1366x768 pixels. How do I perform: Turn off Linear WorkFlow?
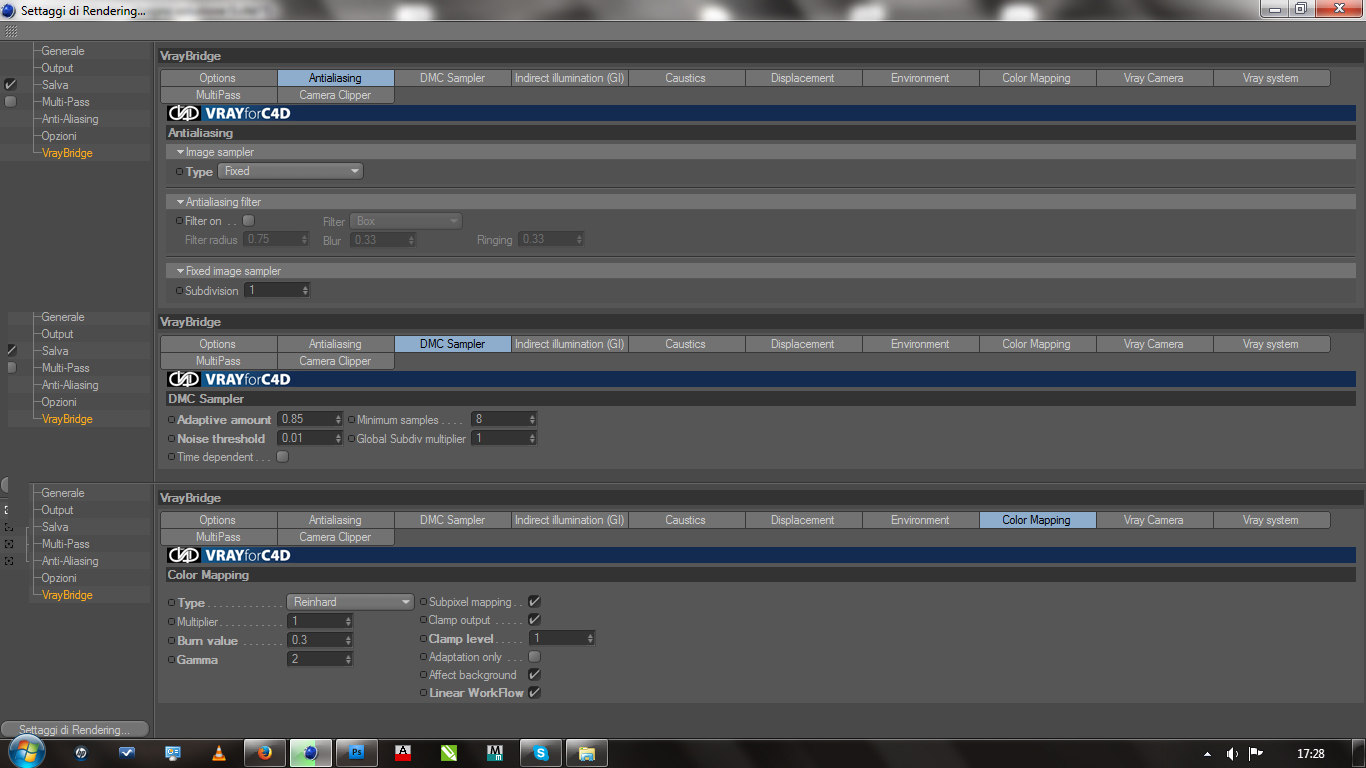click(x=534, y=693)
